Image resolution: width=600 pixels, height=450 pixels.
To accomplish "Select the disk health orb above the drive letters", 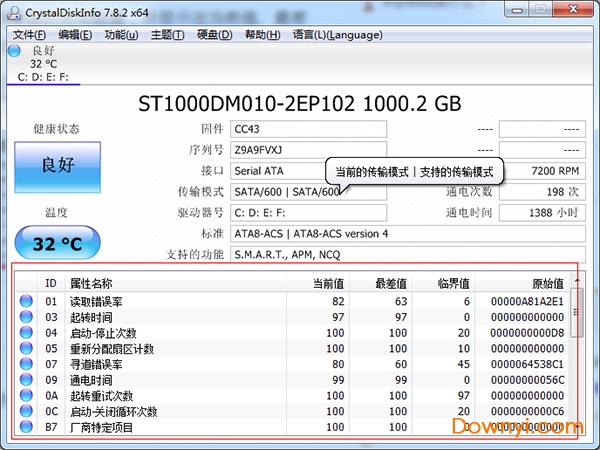I will click(15, 50).
